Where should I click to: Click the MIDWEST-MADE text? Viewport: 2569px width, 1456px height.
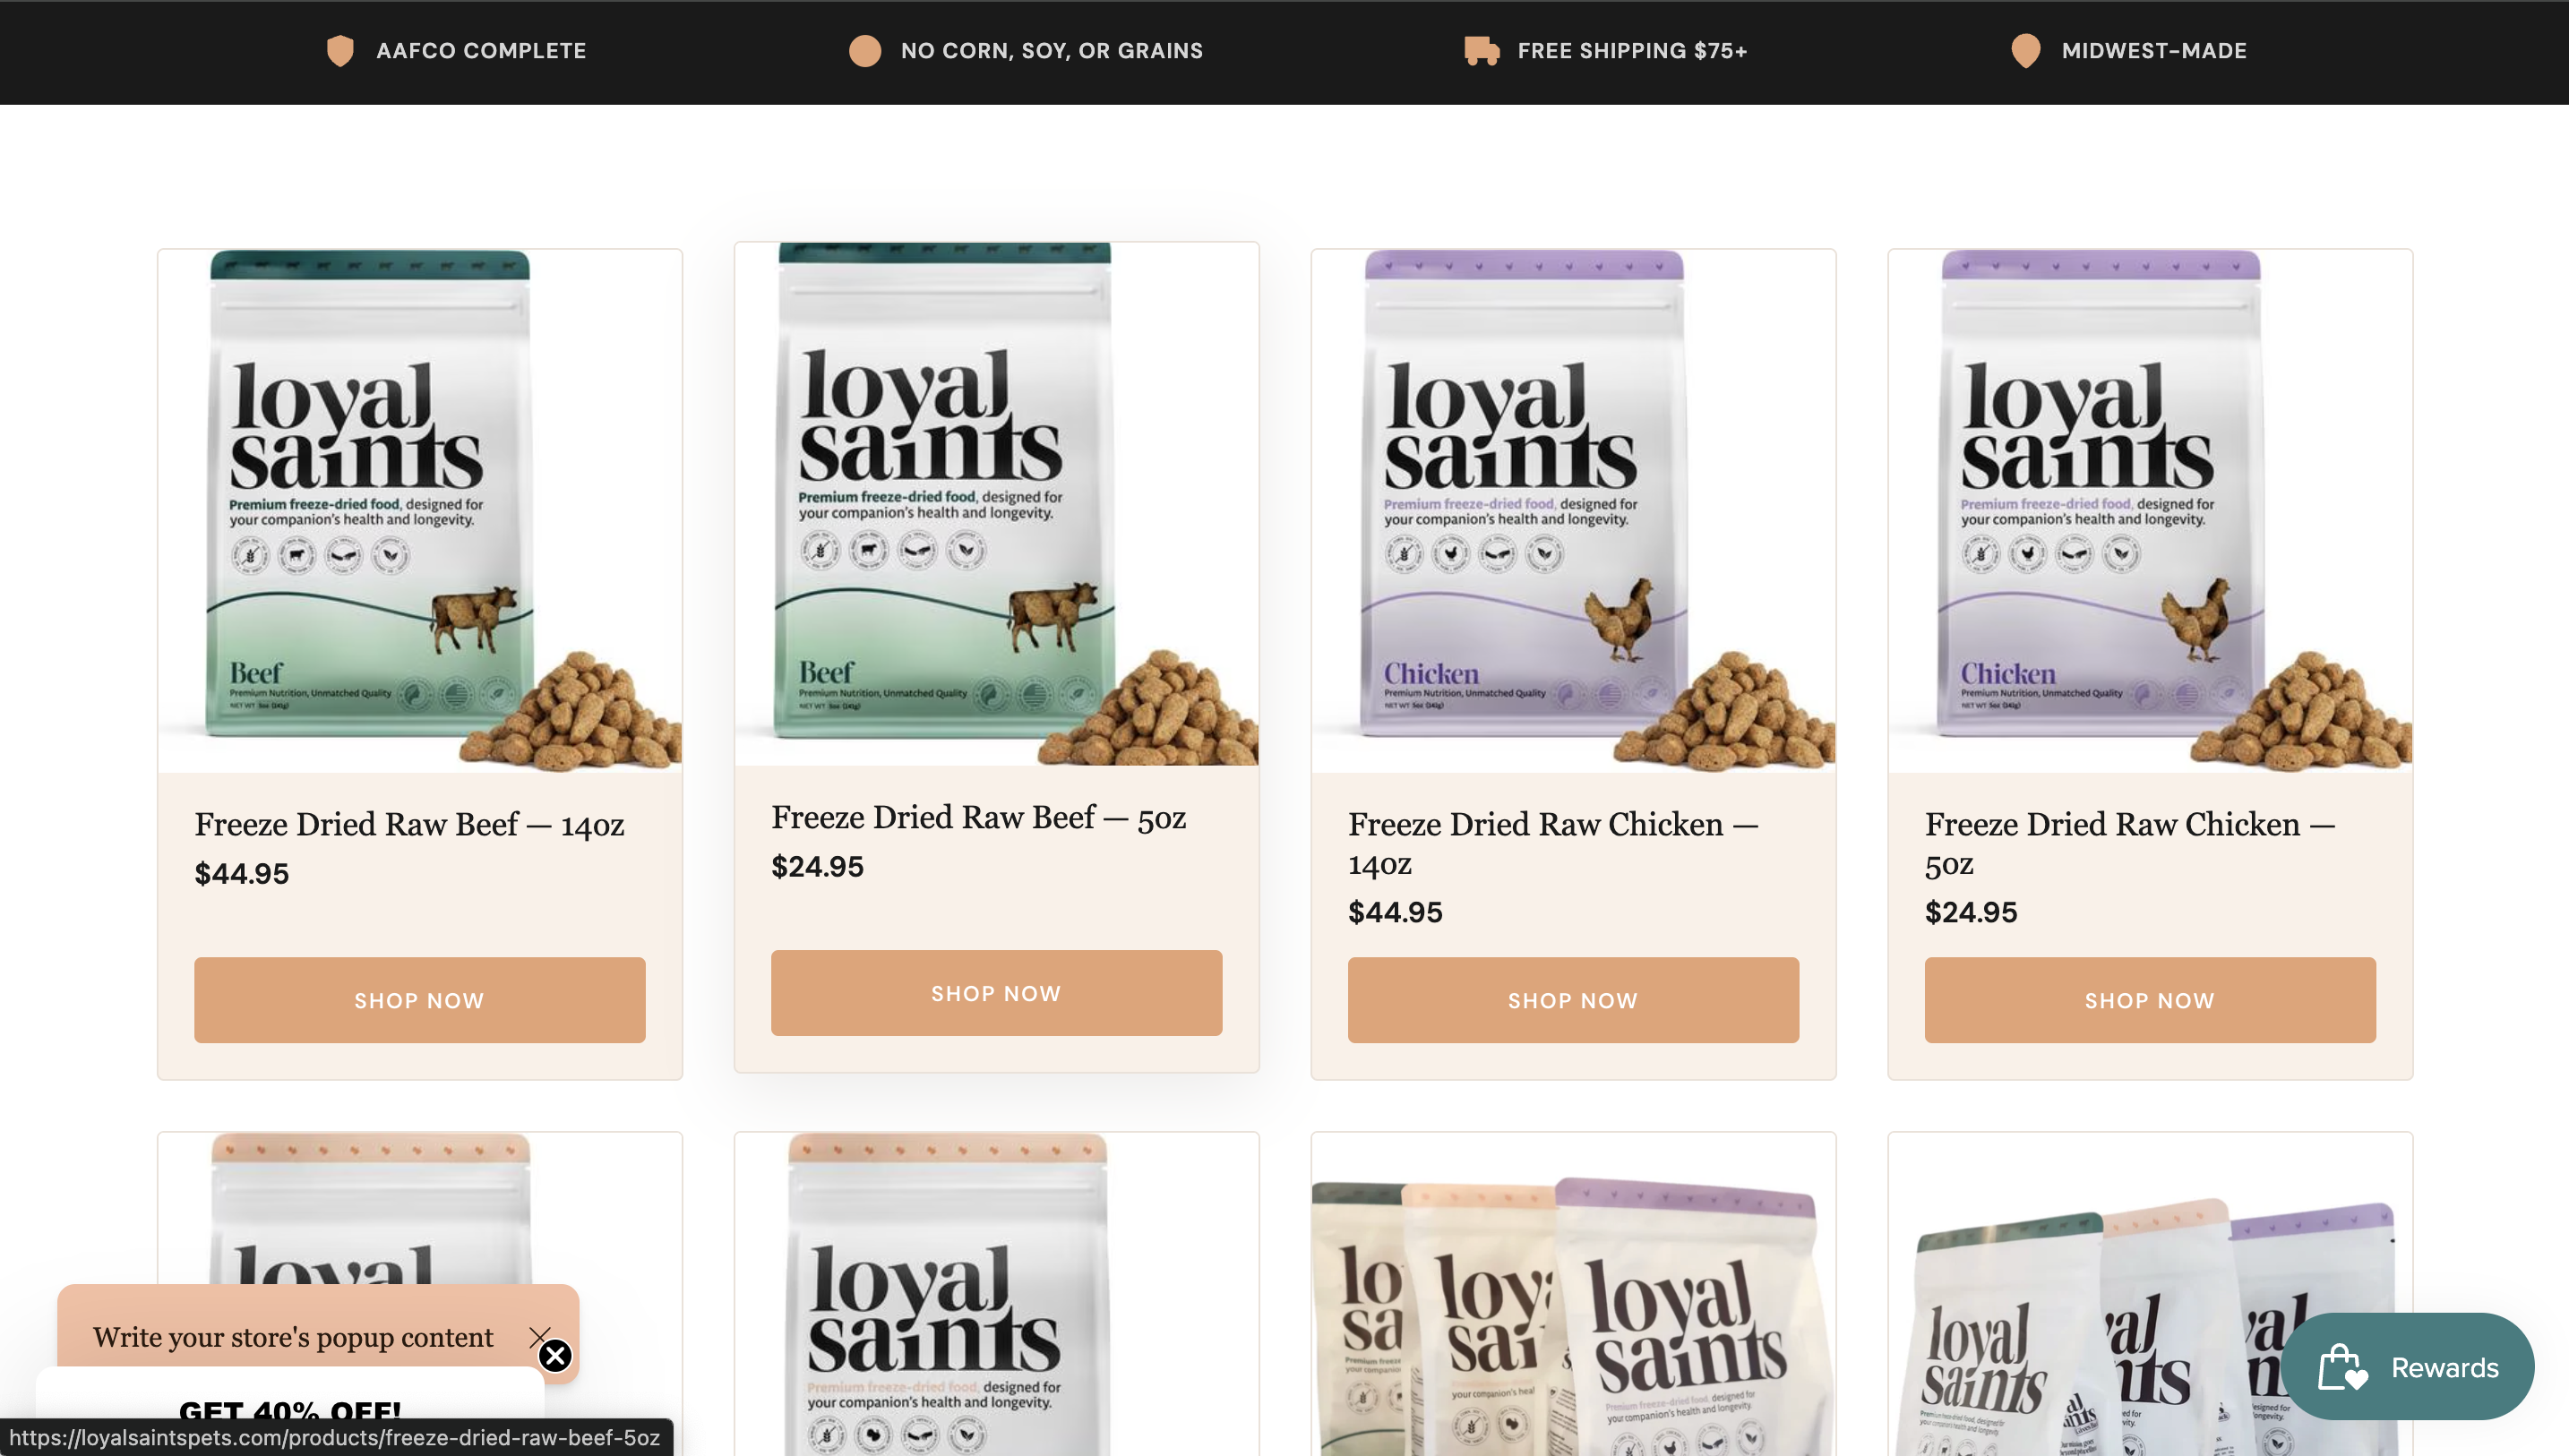(2154, 51)
